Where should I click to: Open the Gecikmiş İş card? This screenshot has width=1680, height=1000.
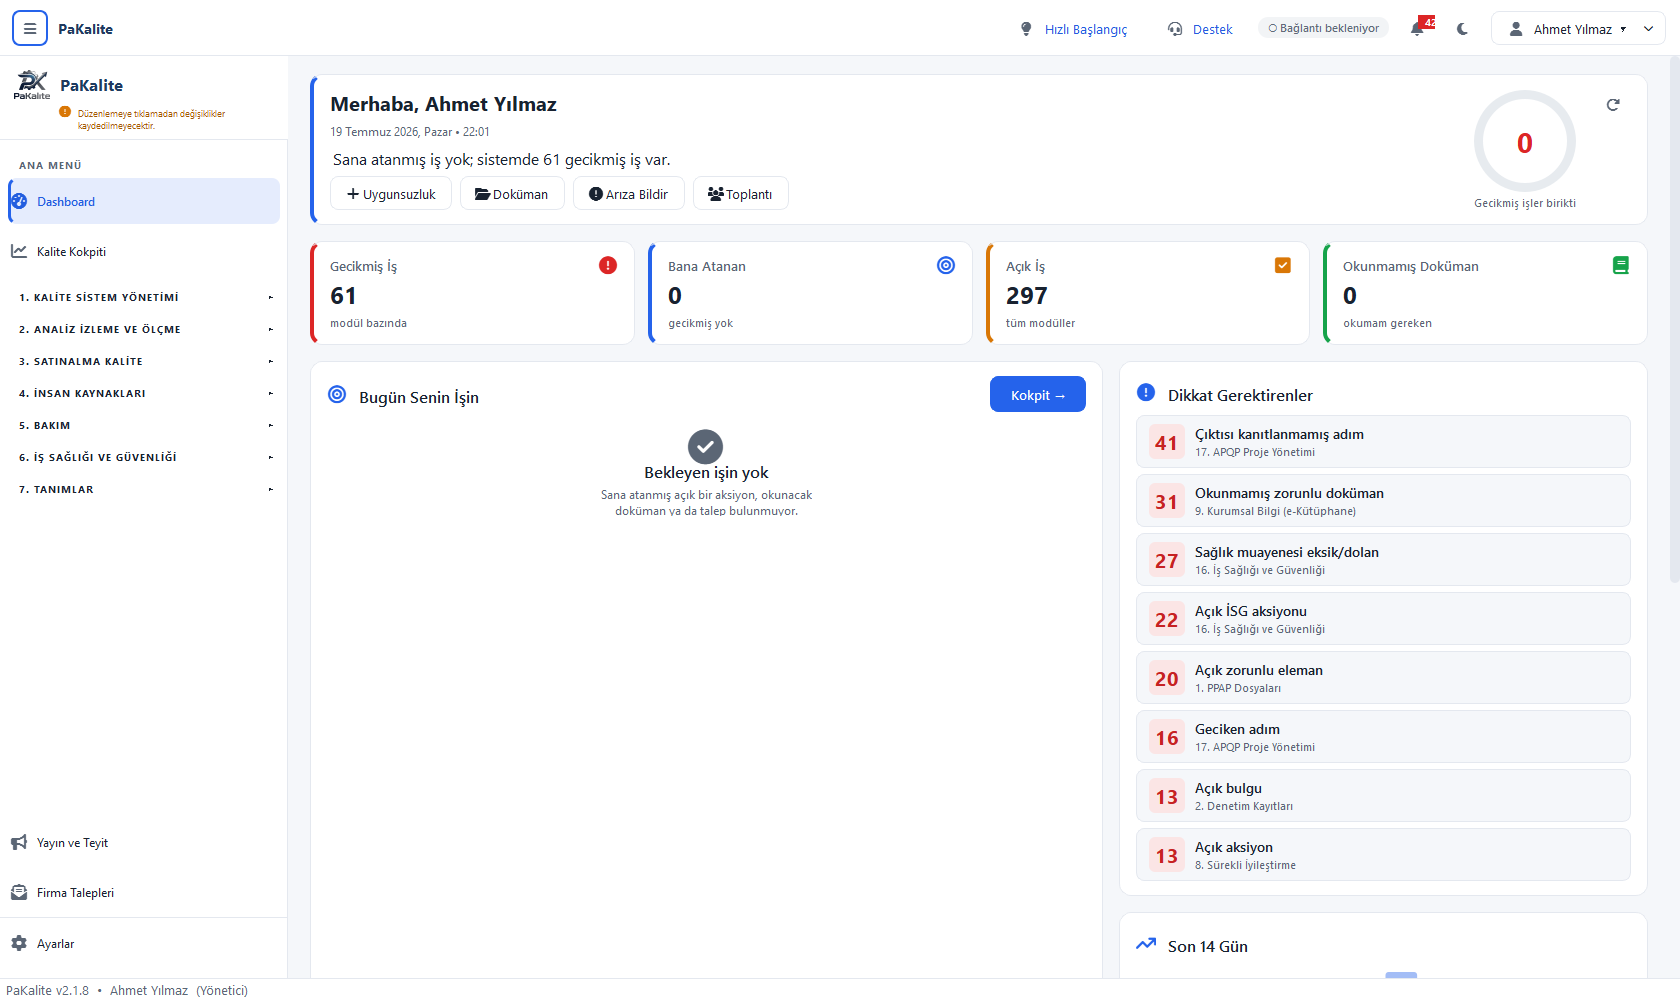point(472,293)
